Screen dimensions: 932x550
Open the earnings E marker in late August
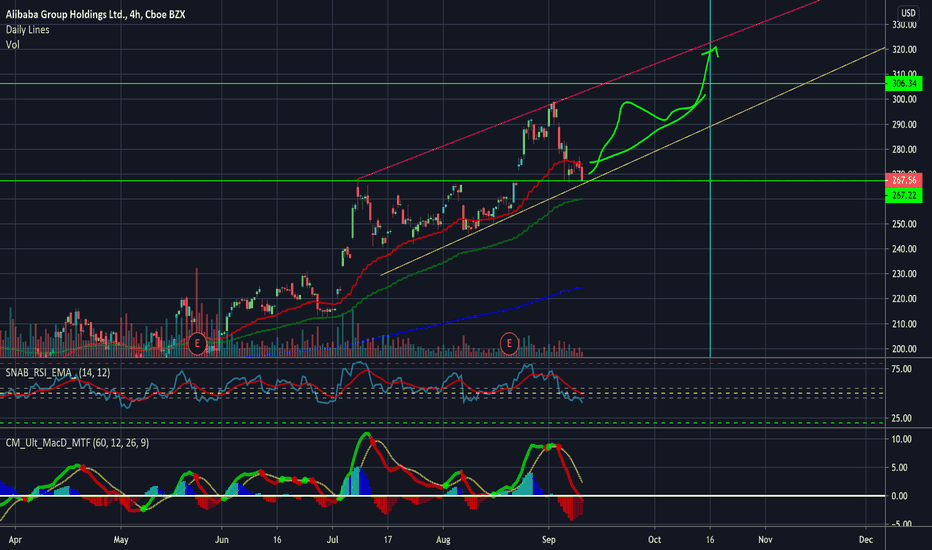(509, 343)
